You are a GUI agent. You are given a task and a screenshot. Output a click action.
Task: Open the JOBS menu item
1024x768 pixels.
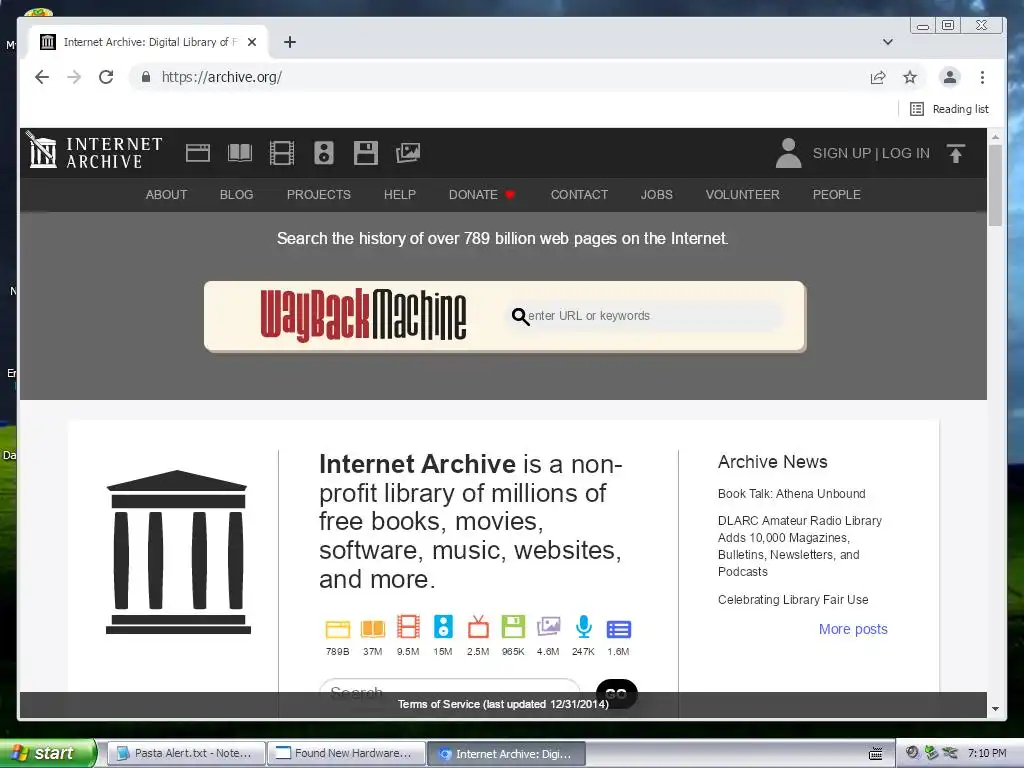coord(656,195)
